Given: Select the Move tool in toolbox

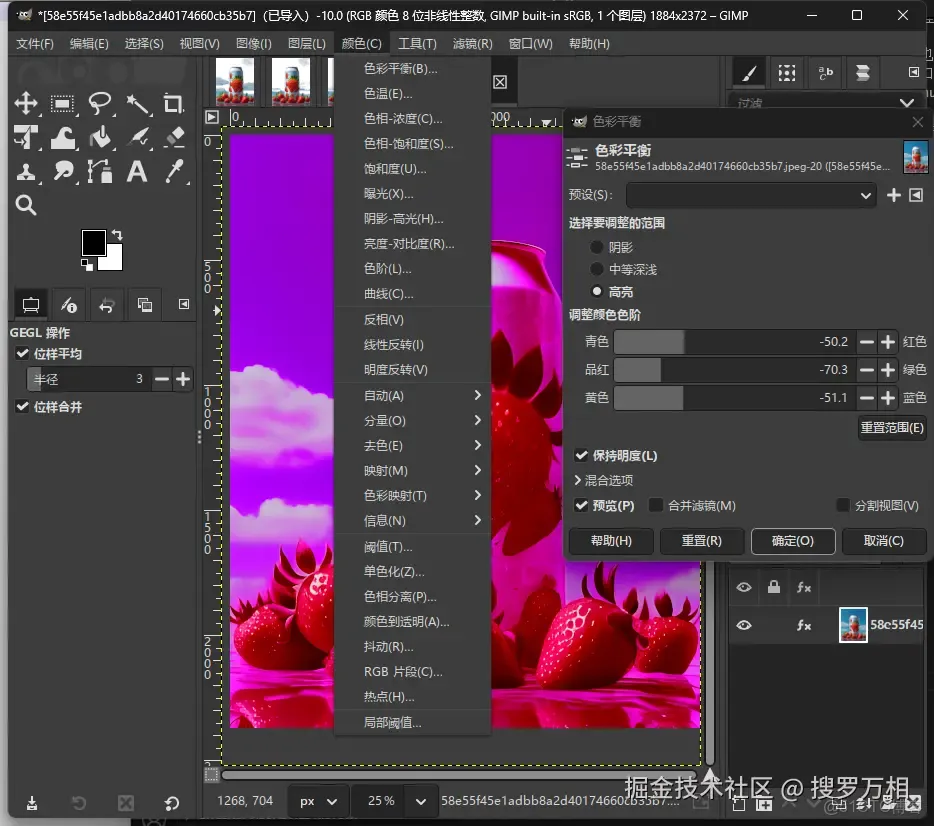Looking at the screenshot, I should [26, 104].
